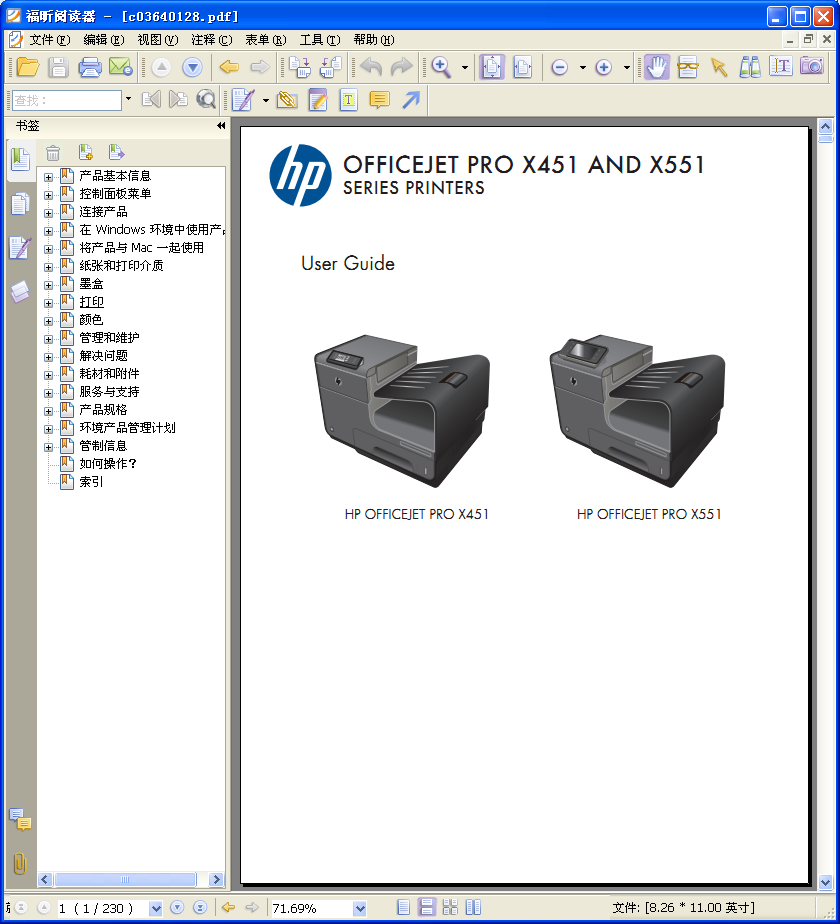
Task: Click the last page button in status bar
Action: click(200, 908)
